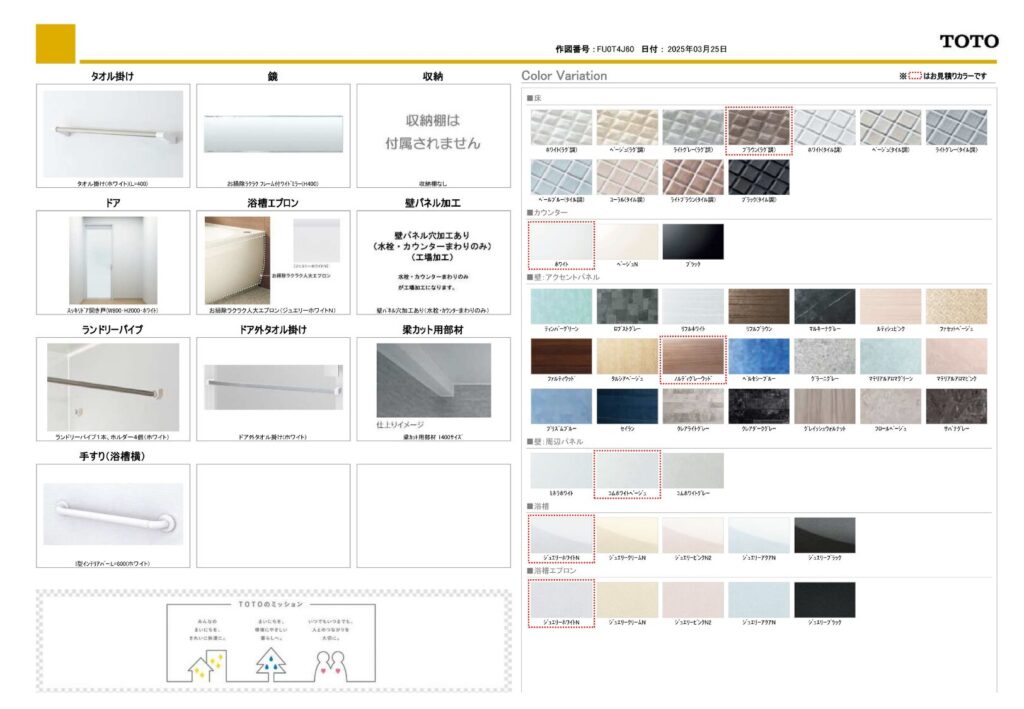This screenshot has height=709, width=1024.
Task: Pick the cream swatch in 浴槽エプロン section
Action: (627, 599)
